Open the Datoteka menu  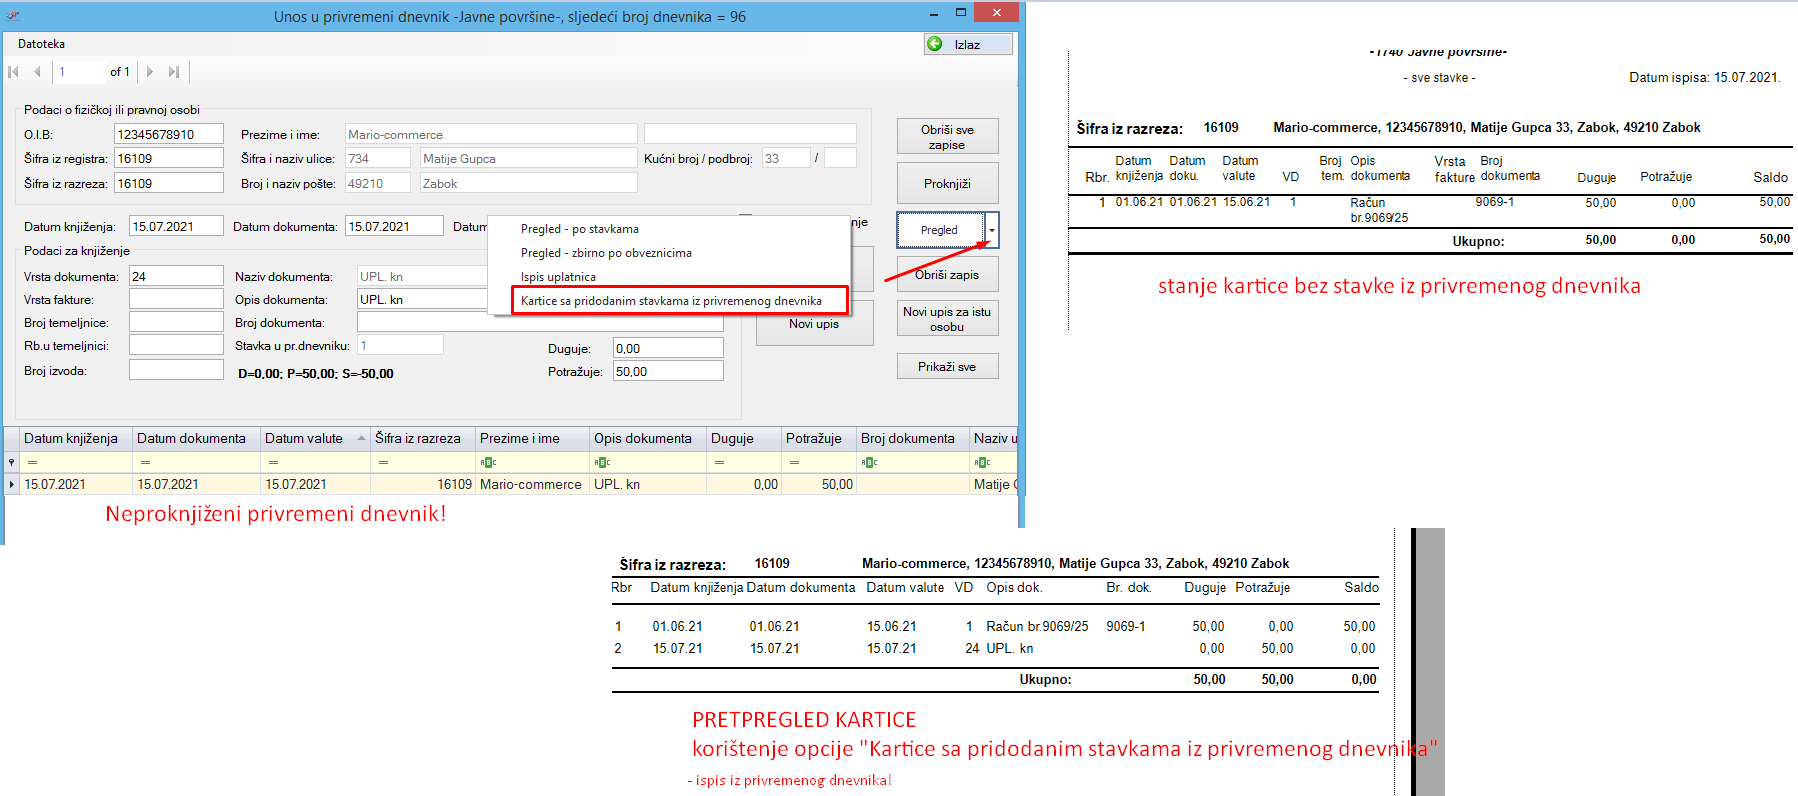tap(41, 44)
